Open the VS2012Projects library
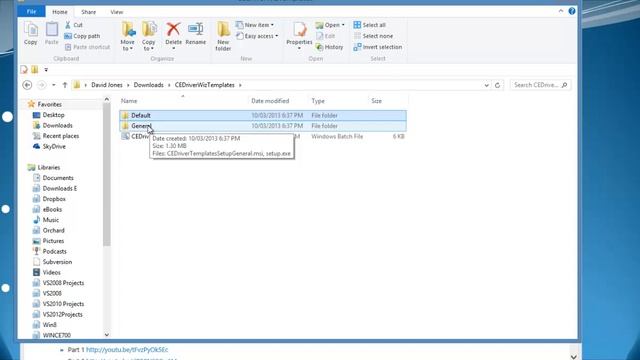640x360 pixels. pyautogui.click(x=62, y=314)
